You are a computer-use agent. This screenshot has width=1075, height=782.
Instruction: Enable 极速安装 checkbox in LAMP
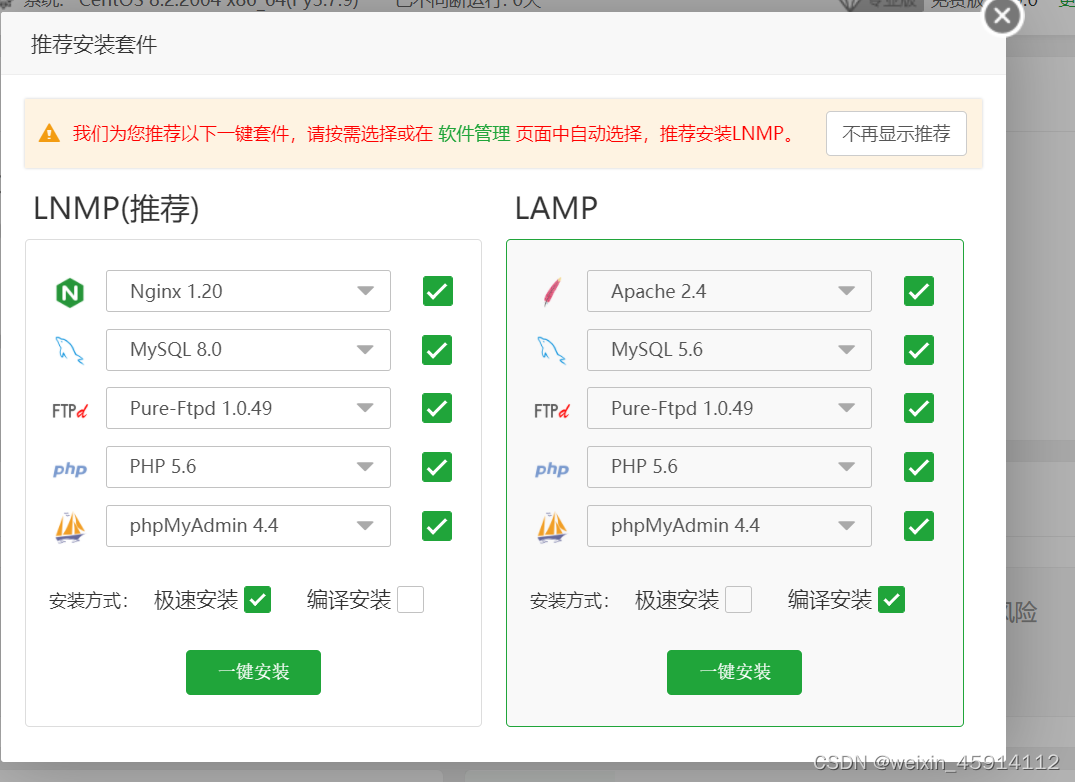(x=738, y=600)
